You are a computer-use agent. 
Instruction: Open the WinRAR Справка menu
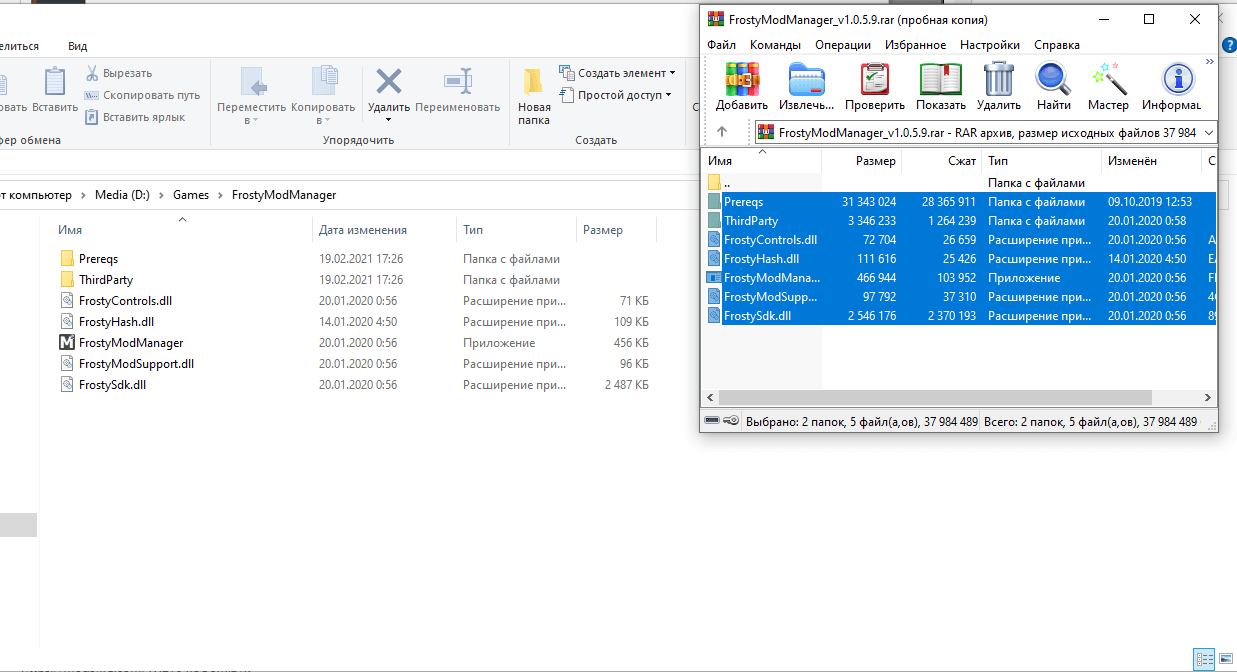pyautogui.click(x=1057, y=45)
